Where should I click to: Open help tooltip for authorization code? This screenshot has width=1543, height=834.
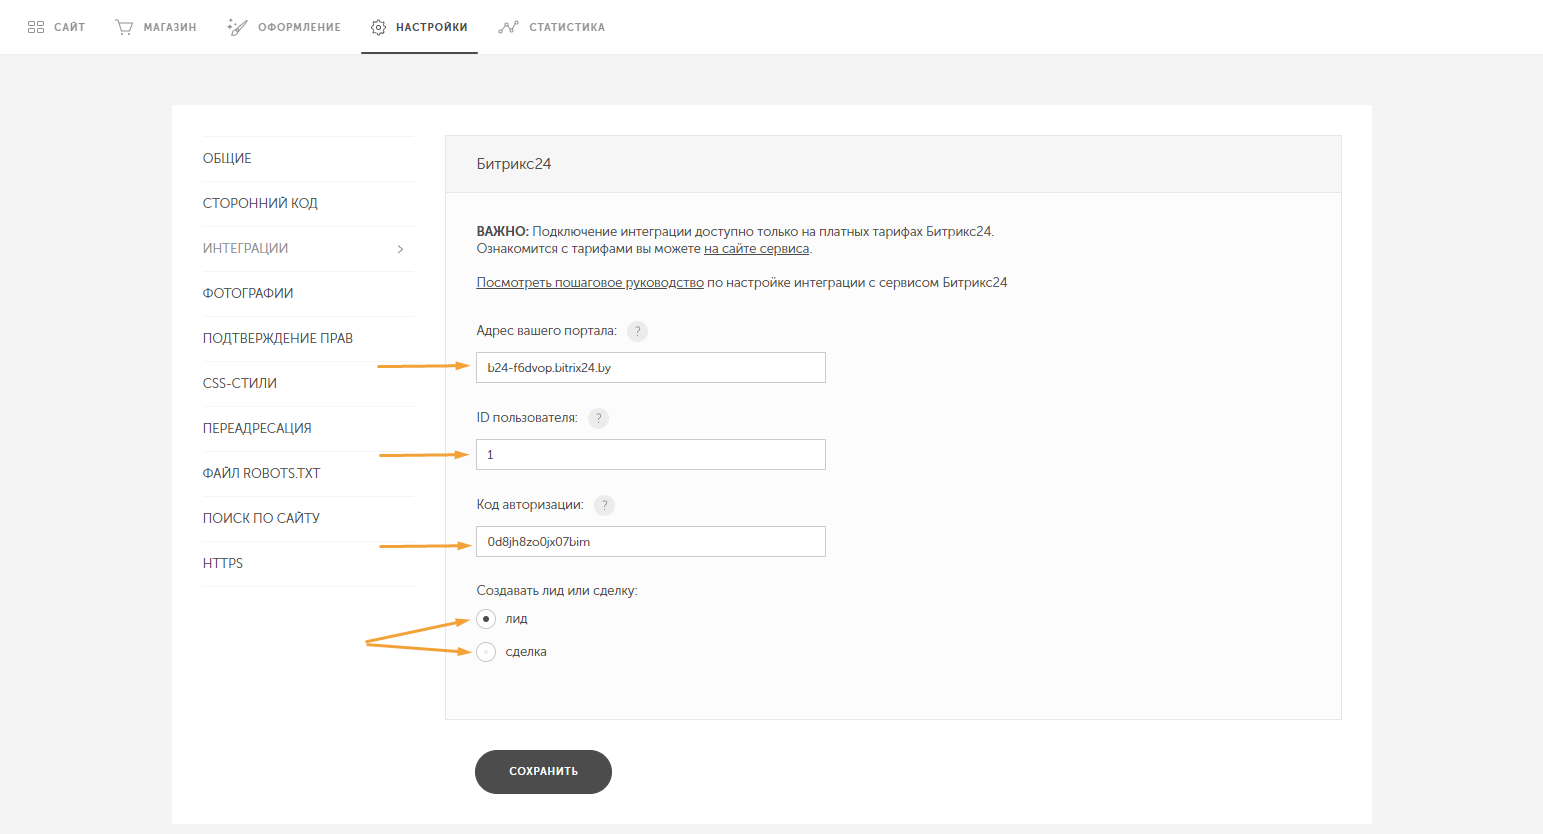(x=604, y=505)
